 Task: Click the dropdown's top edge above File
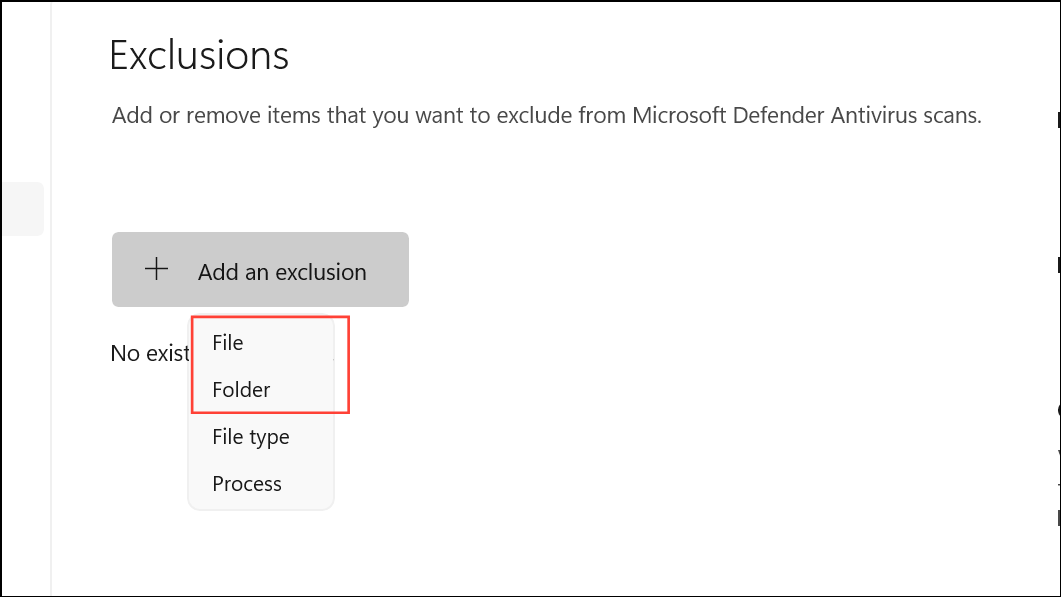pos(261,318)
